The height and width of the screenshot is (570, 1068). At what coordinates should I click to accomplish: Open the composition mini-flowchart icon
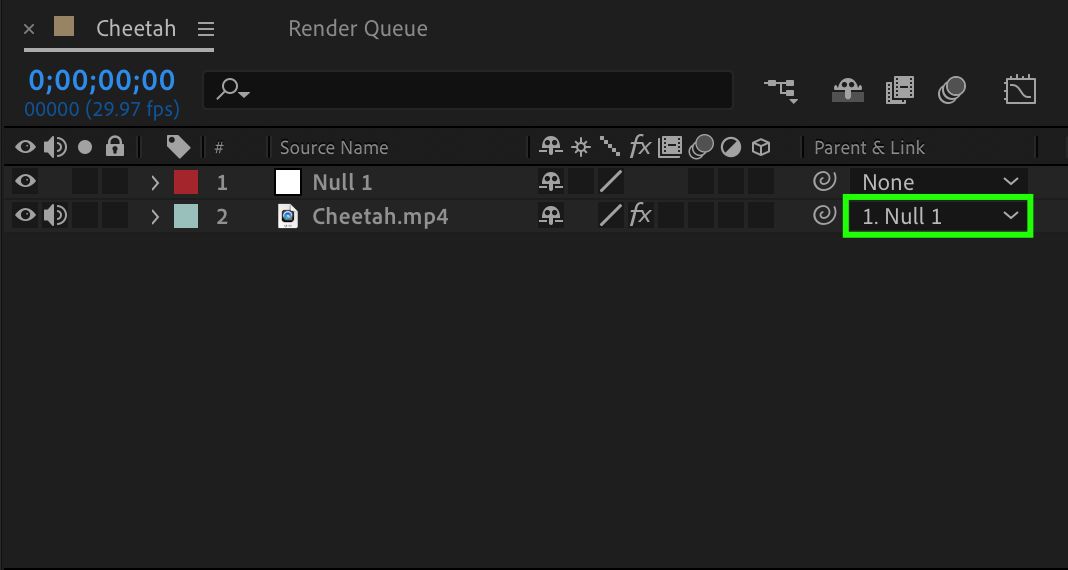click(x=781, y=90)
